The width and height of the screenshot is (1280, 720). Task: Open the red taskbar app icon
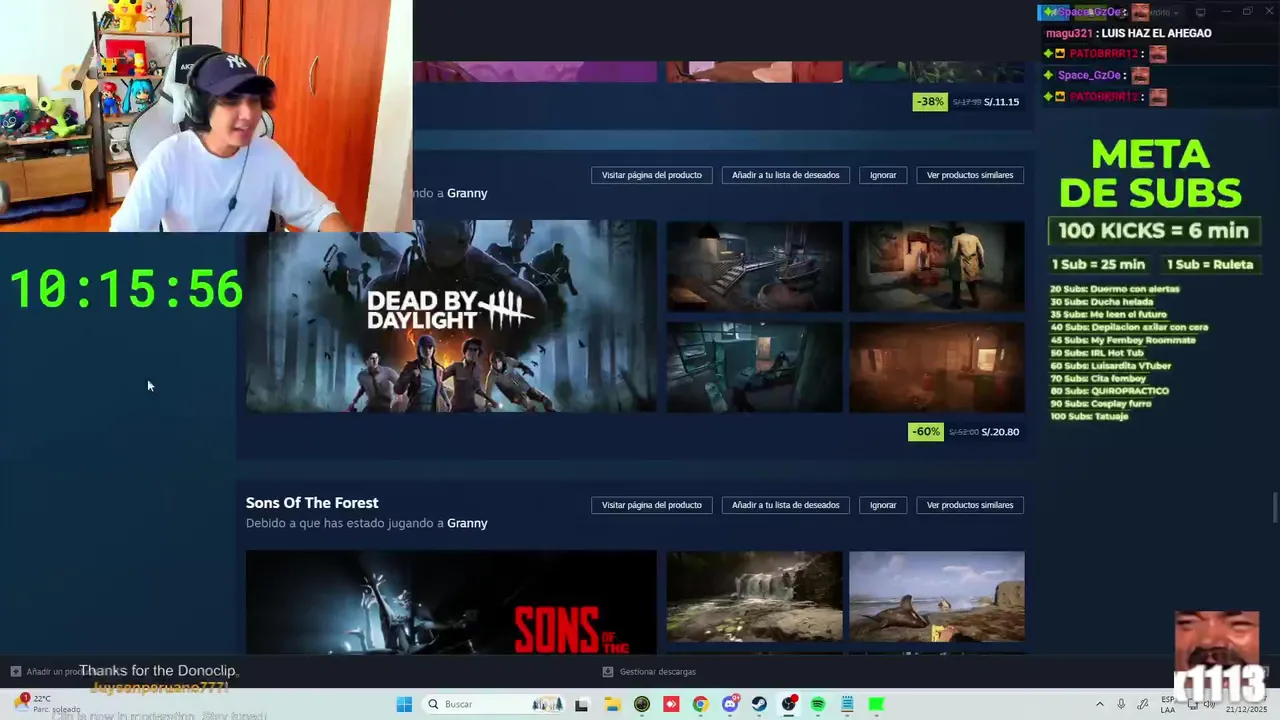click(671, 704)
